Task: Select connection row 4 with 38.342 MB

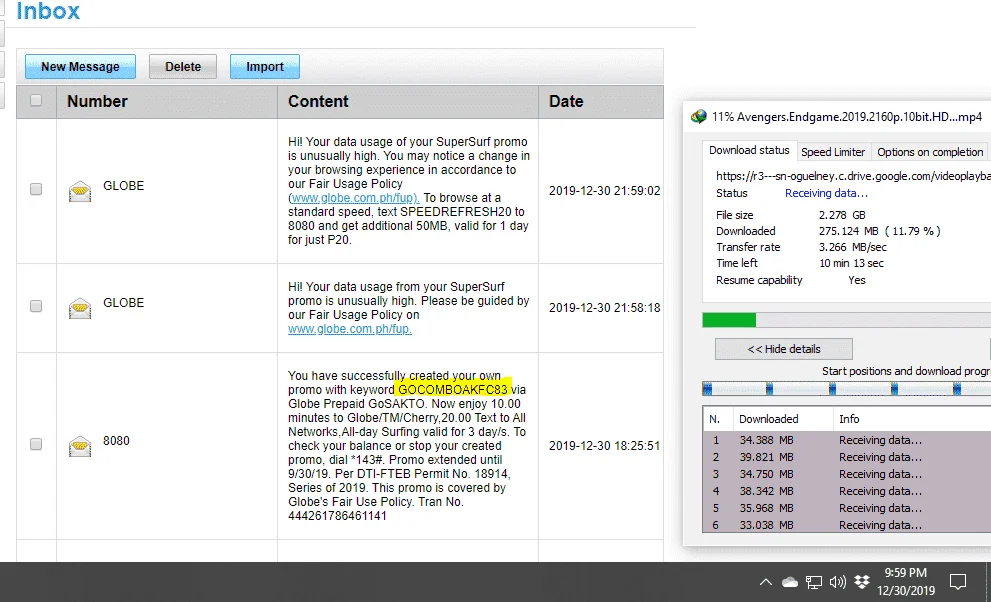Action: coord(846,491)
